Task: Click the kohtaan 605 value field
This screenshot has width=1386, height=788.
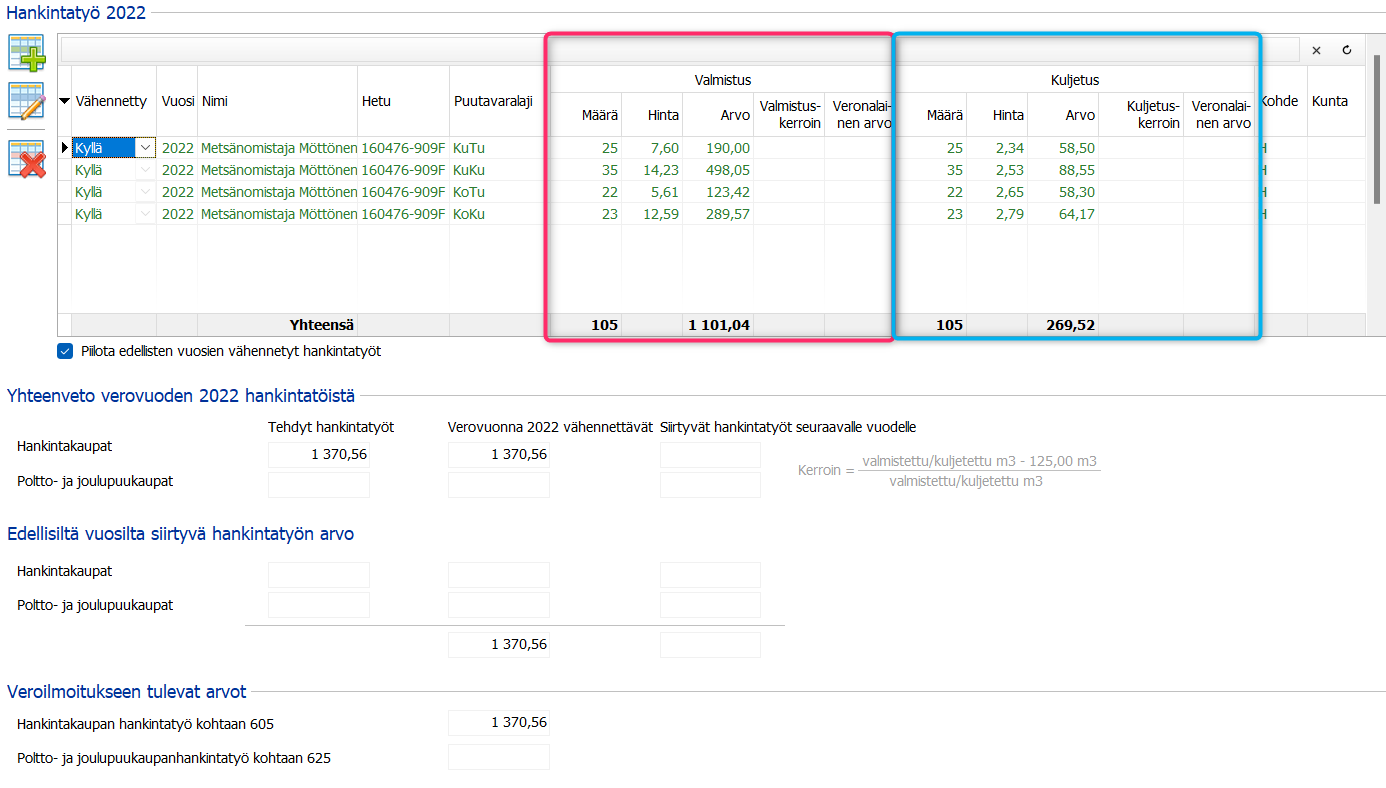Action: pyautogui.click(x=498, y=723)
